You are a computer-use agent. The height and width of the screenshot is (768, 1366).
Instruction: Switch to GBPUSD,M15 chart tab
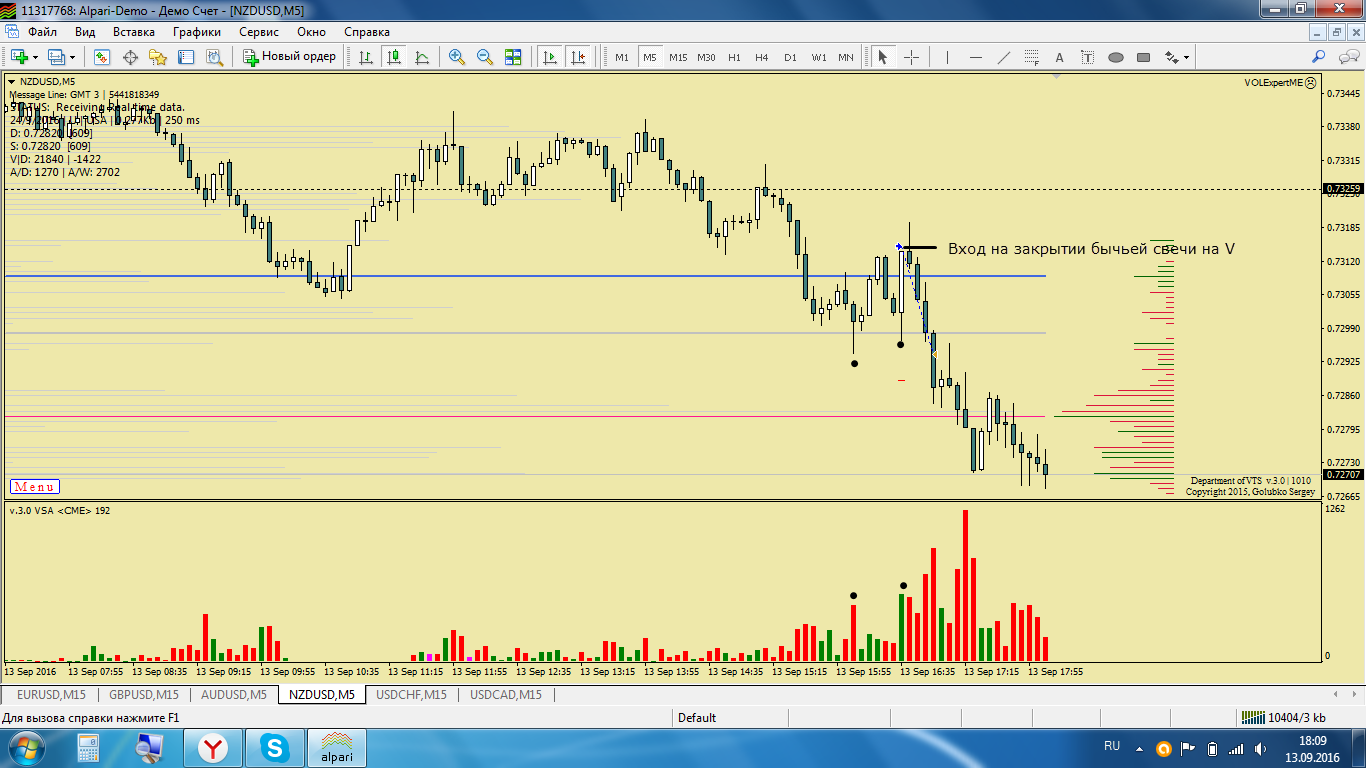144,694
